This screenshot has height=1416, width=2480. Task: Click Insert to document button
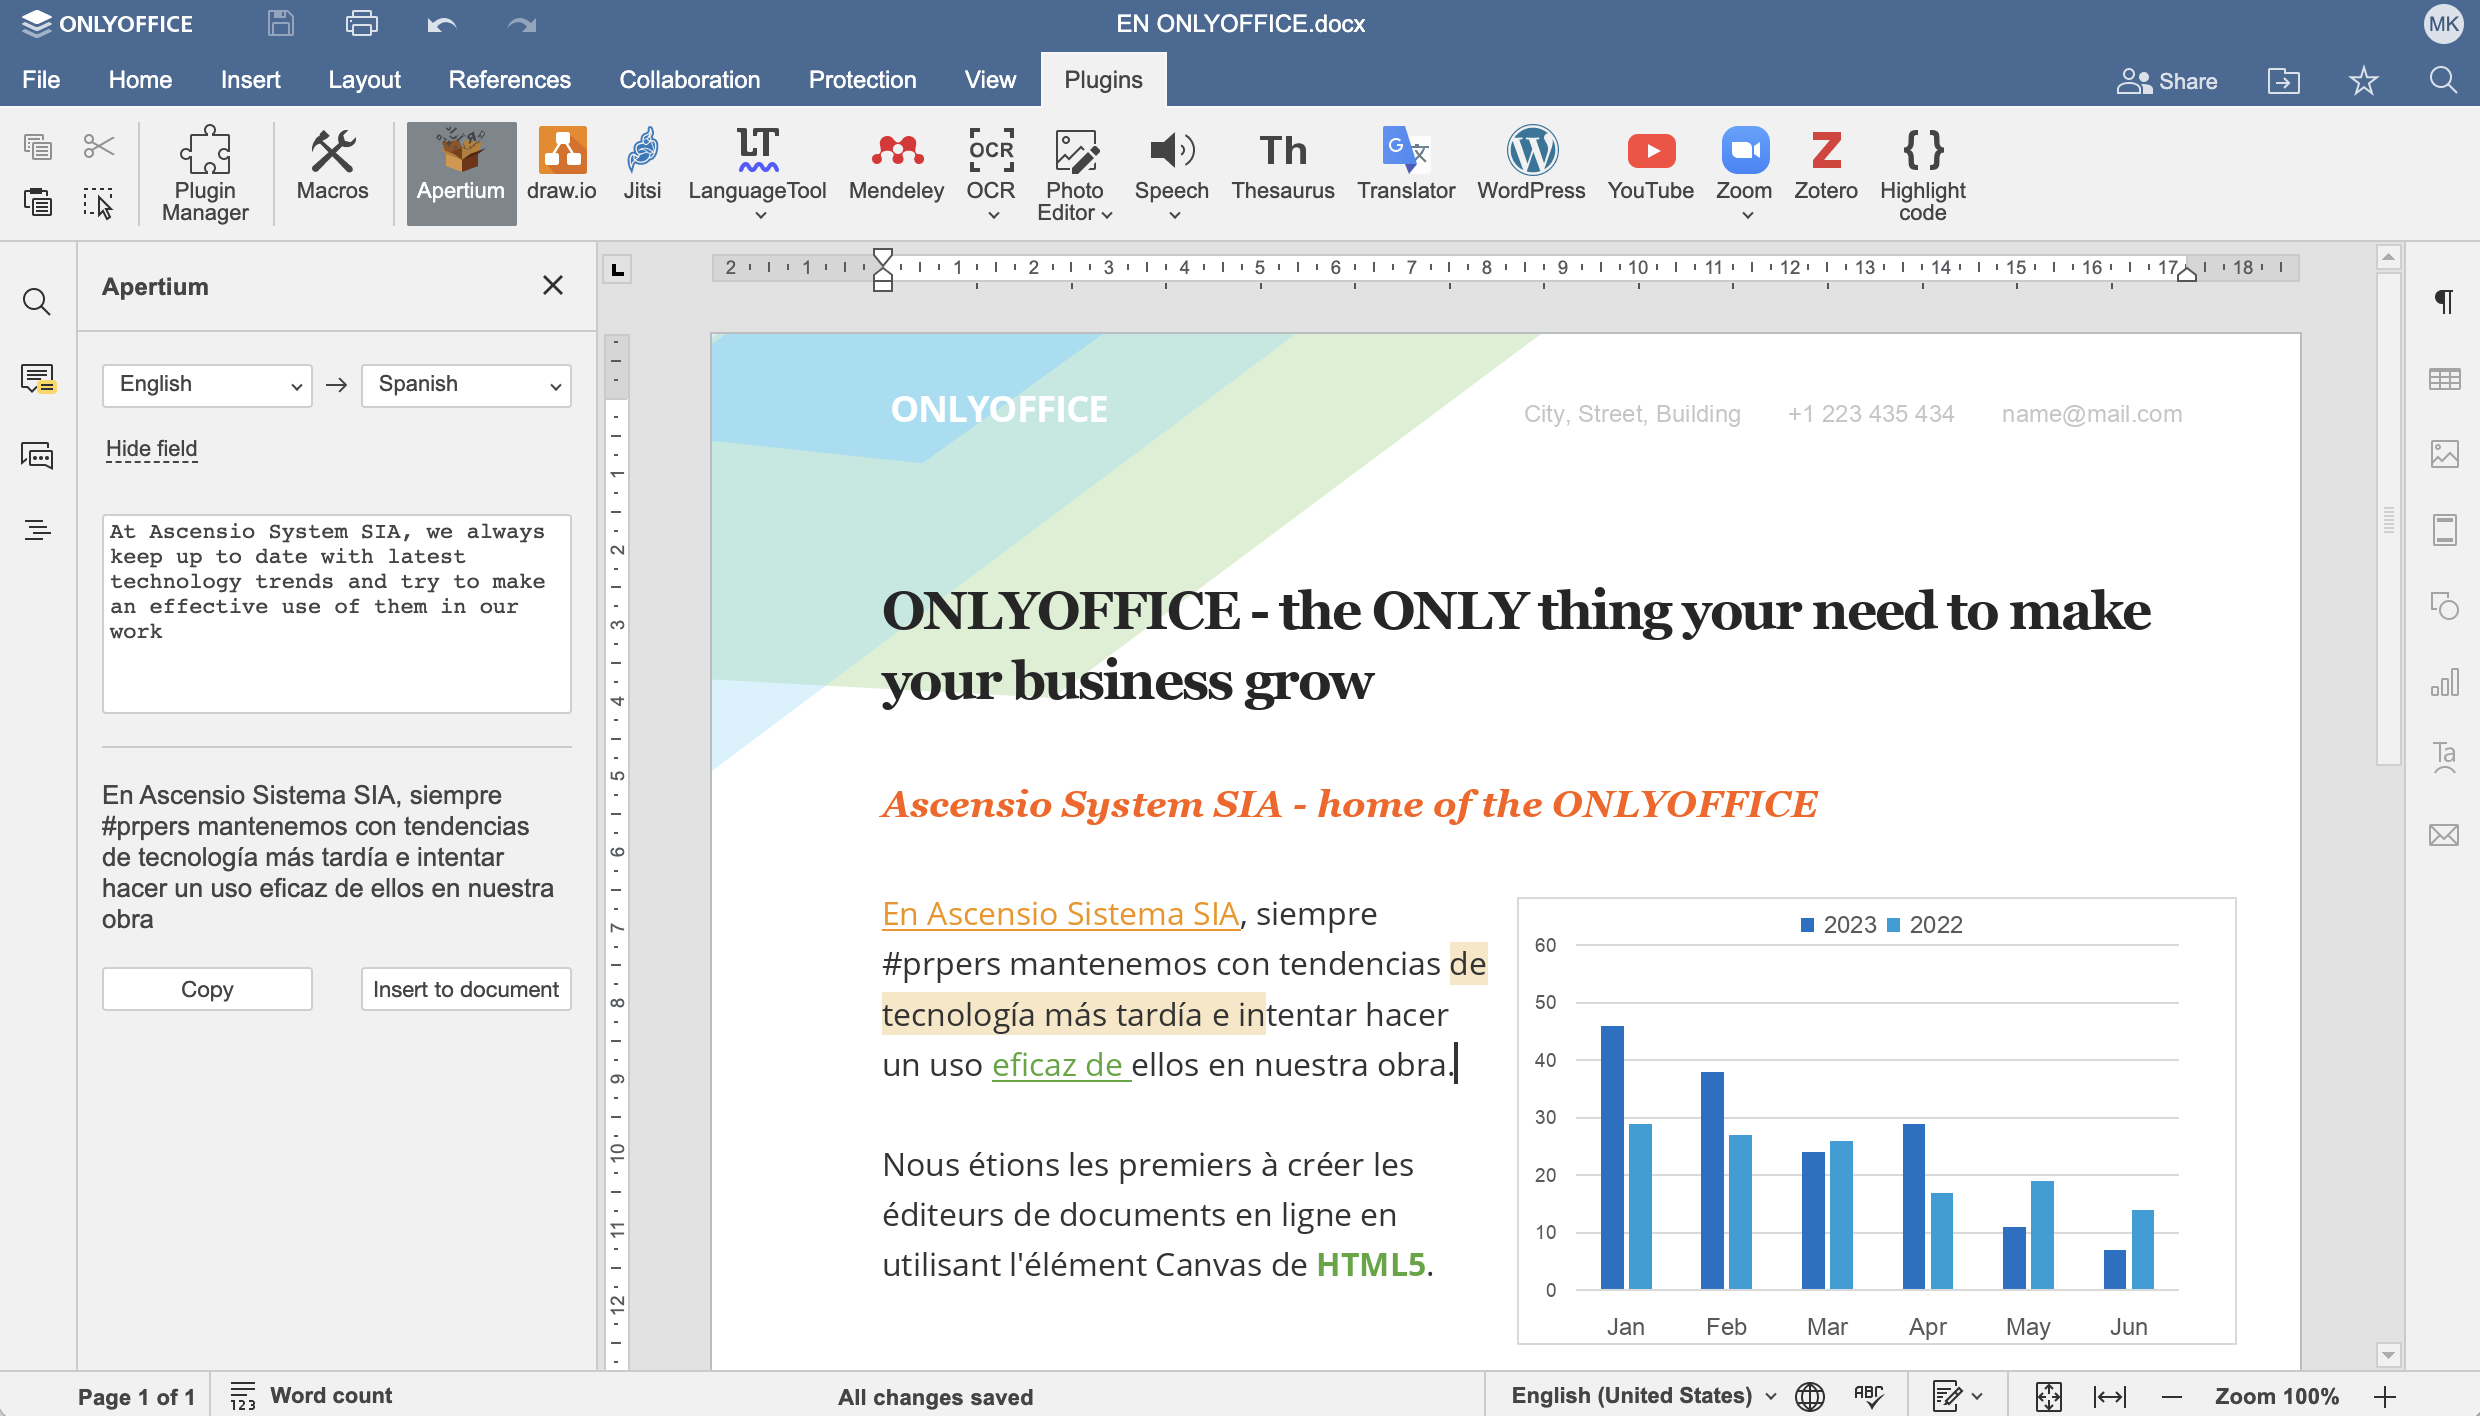click(466, 989)
